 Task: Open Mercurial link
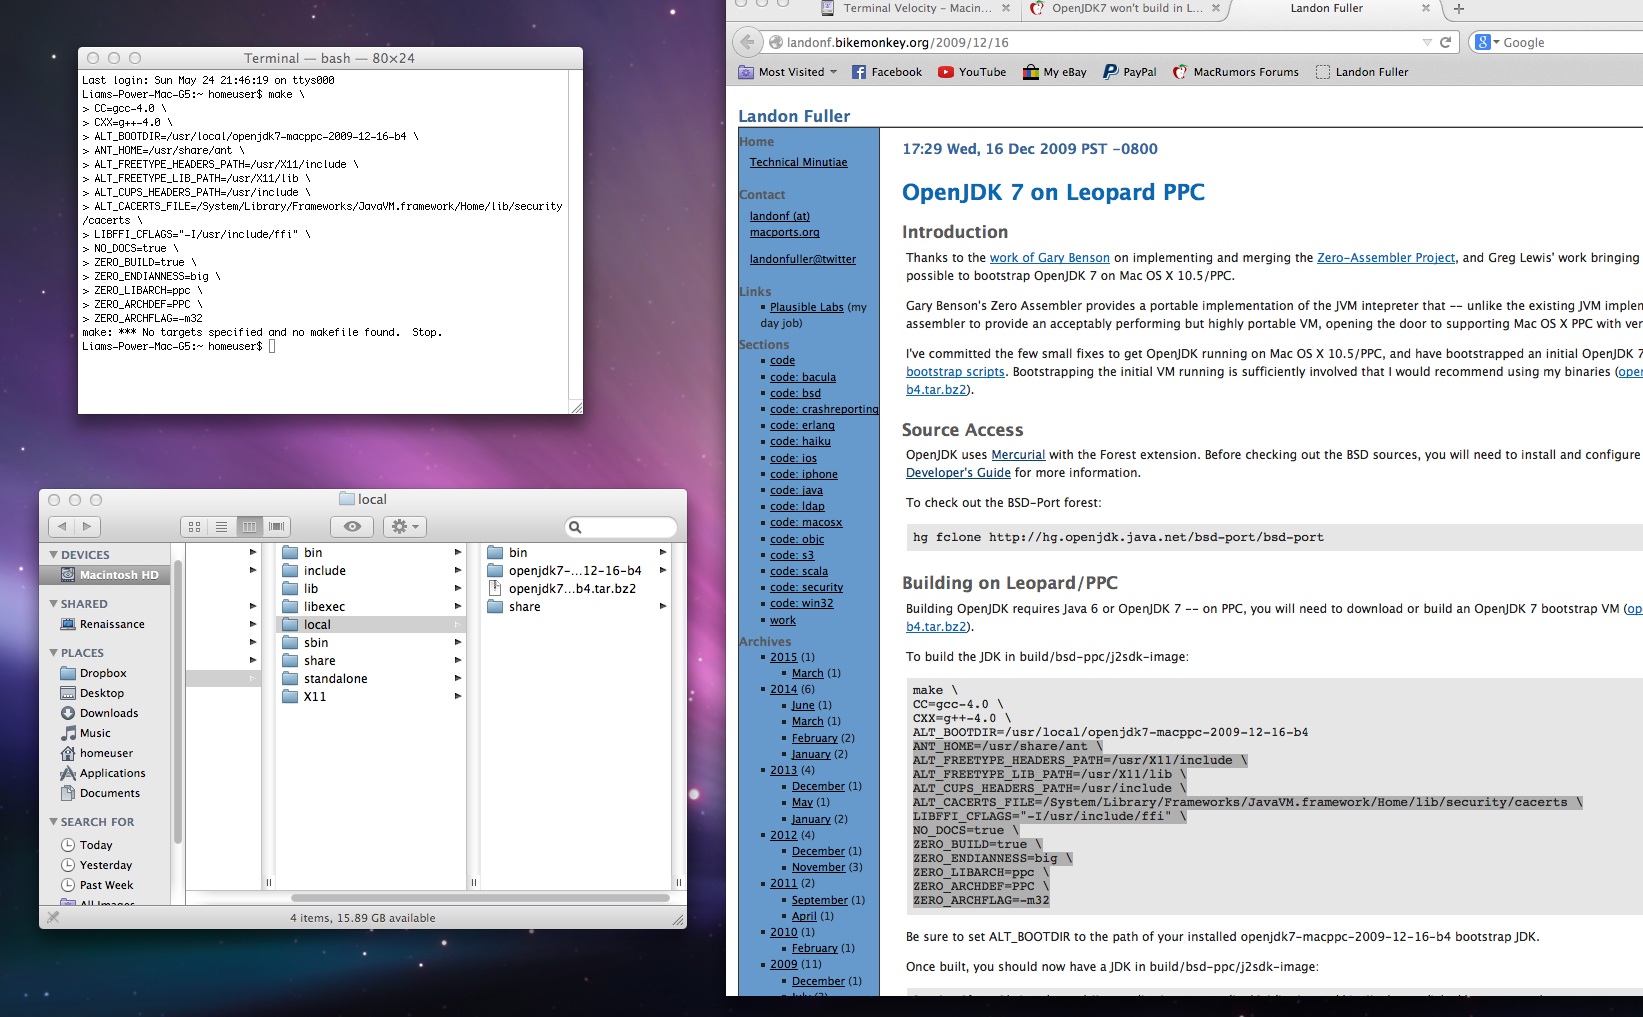(x=1017, y=455)
